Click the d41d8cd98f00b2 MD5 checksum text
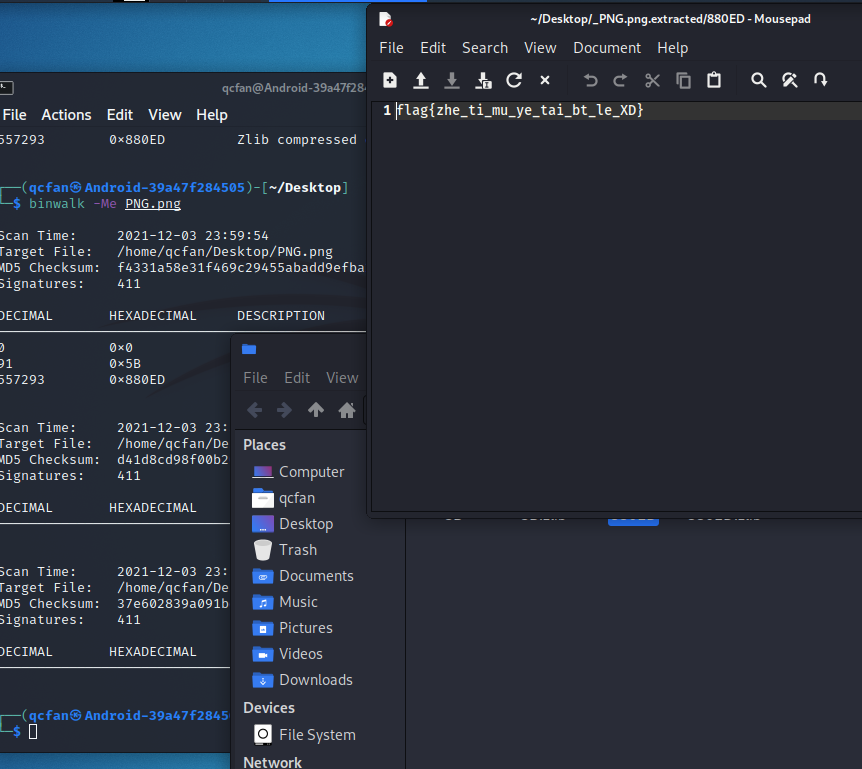 tap(173, 460)
